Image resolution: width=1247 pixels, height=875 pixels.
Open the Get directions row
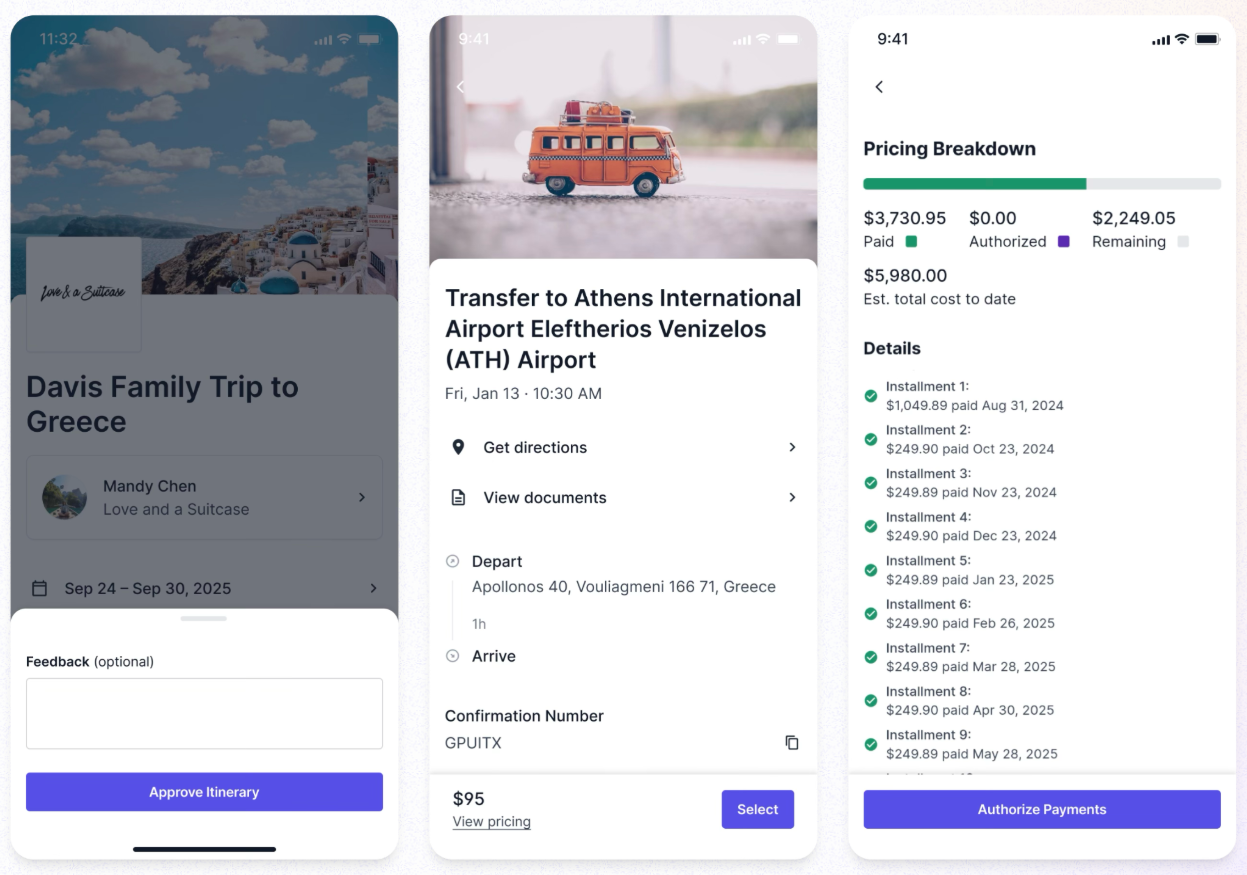pos(624,447)
